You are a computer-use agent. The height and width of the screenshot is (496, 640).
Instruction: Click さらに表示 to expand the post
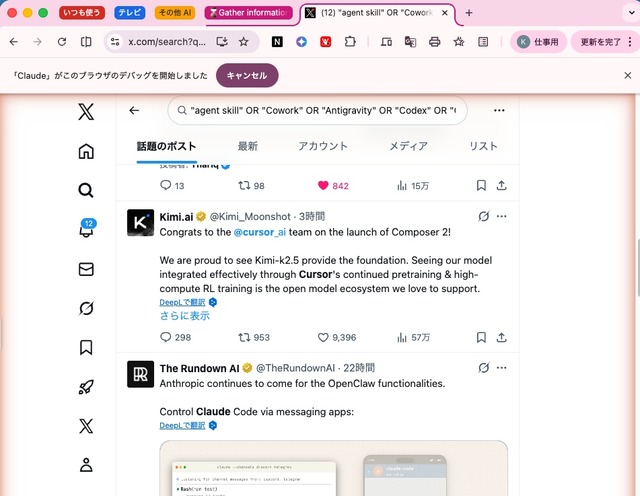pos(184,316)
